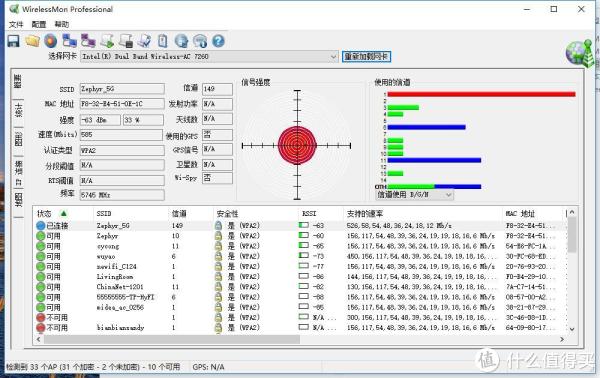The width and height of the screenshot is (600, 378).
Task: Click the globe download toolbar icon
Action: pos(181,41)
